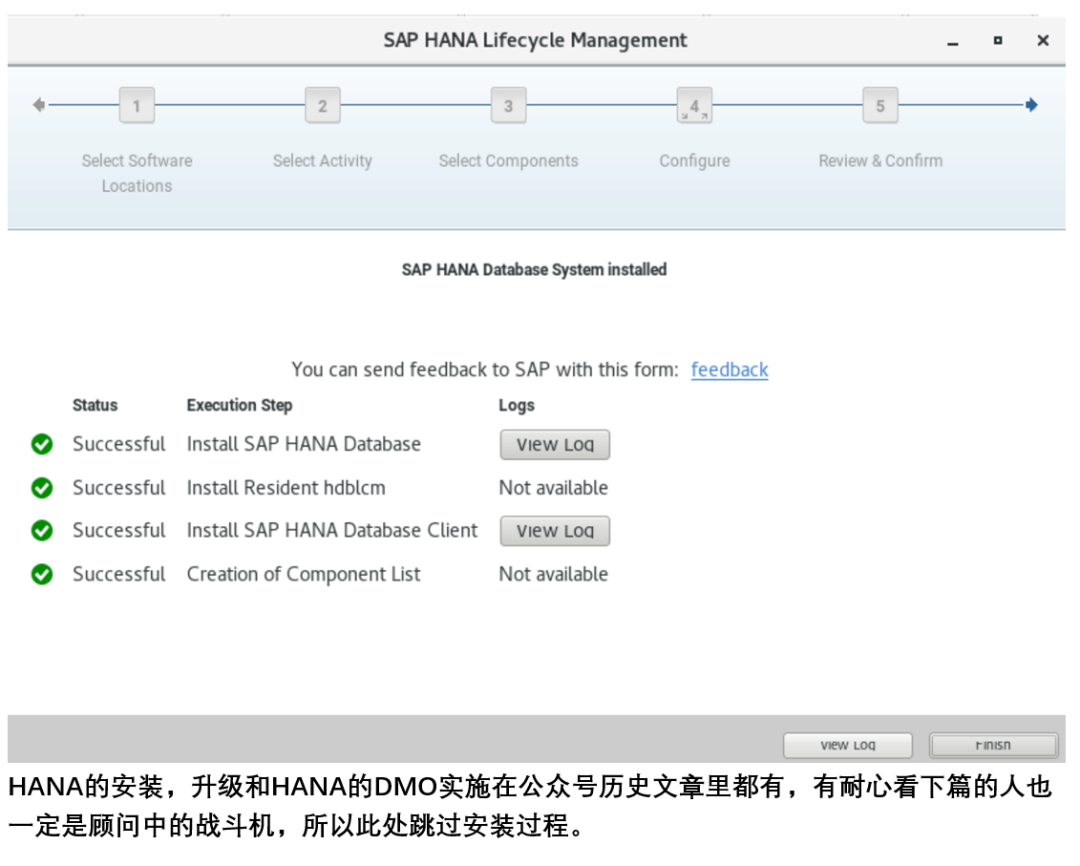
Task: Click the 'Select Software Locations' step label
Action: tap(137, 173)
